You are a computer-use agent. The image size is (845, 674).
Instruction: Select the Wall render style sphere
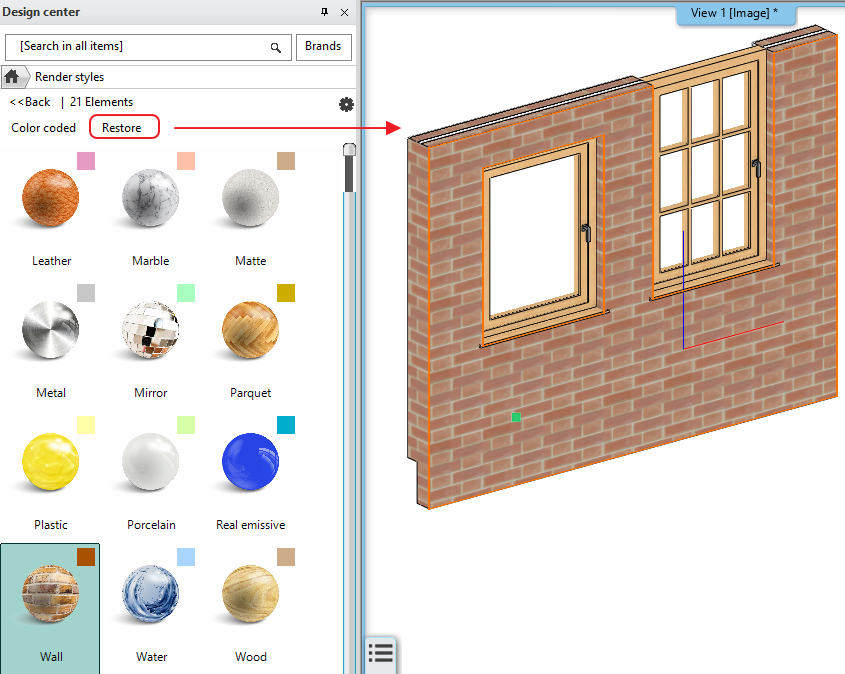click(51, 594)
